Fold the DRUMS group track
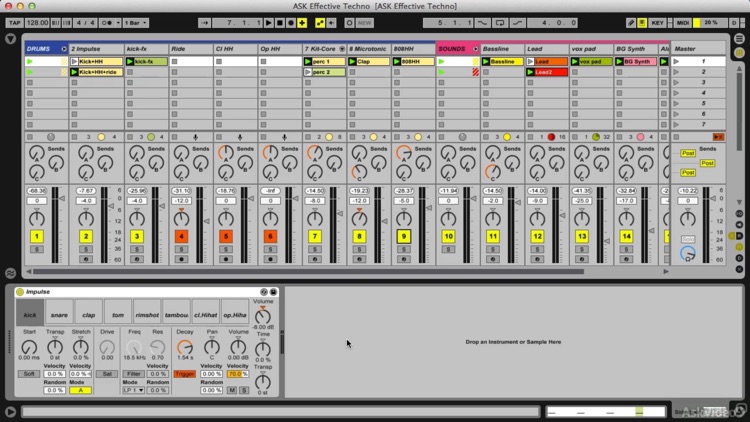This screenshot has height=422, width=750. tap(63, 49)
